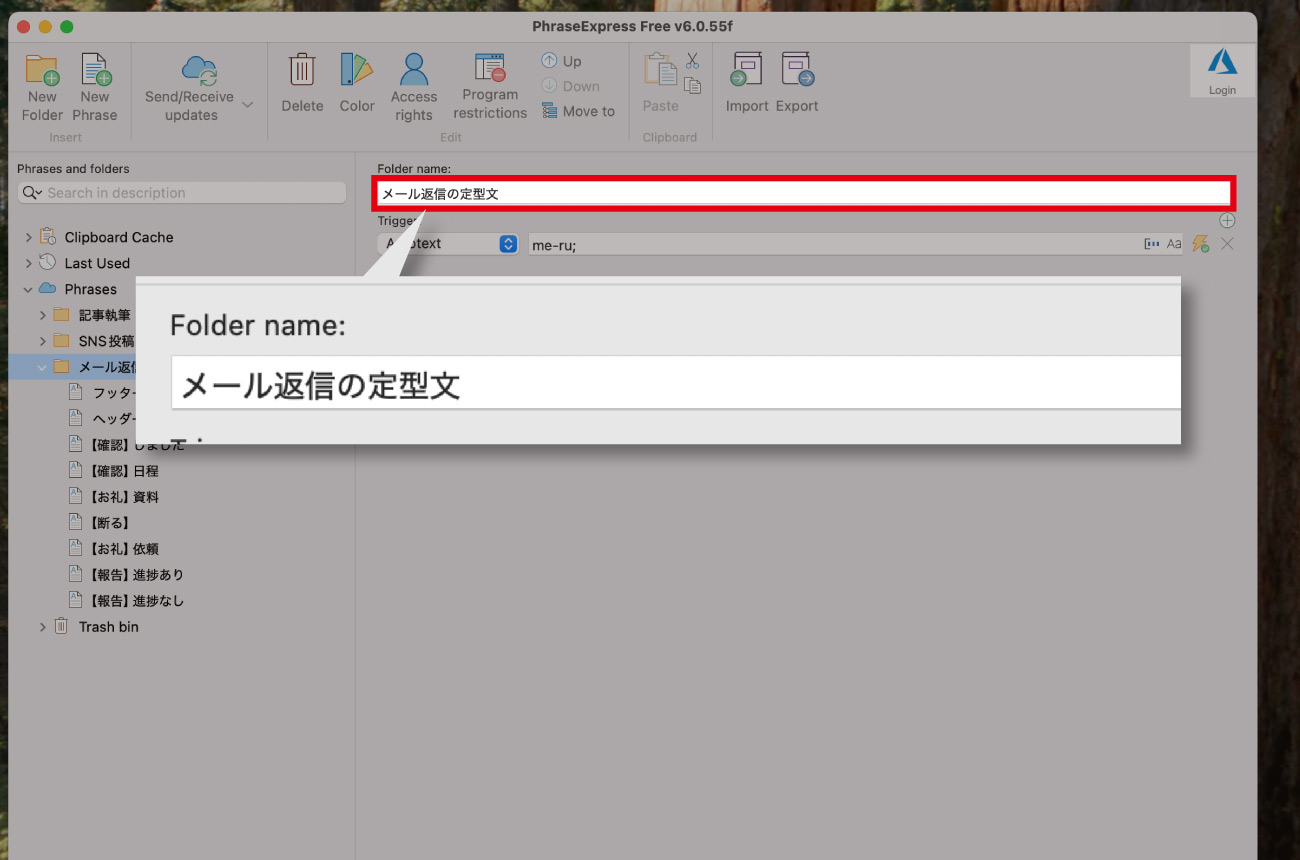
Task: Open the Login button
Action: [x=1222, y=71]
